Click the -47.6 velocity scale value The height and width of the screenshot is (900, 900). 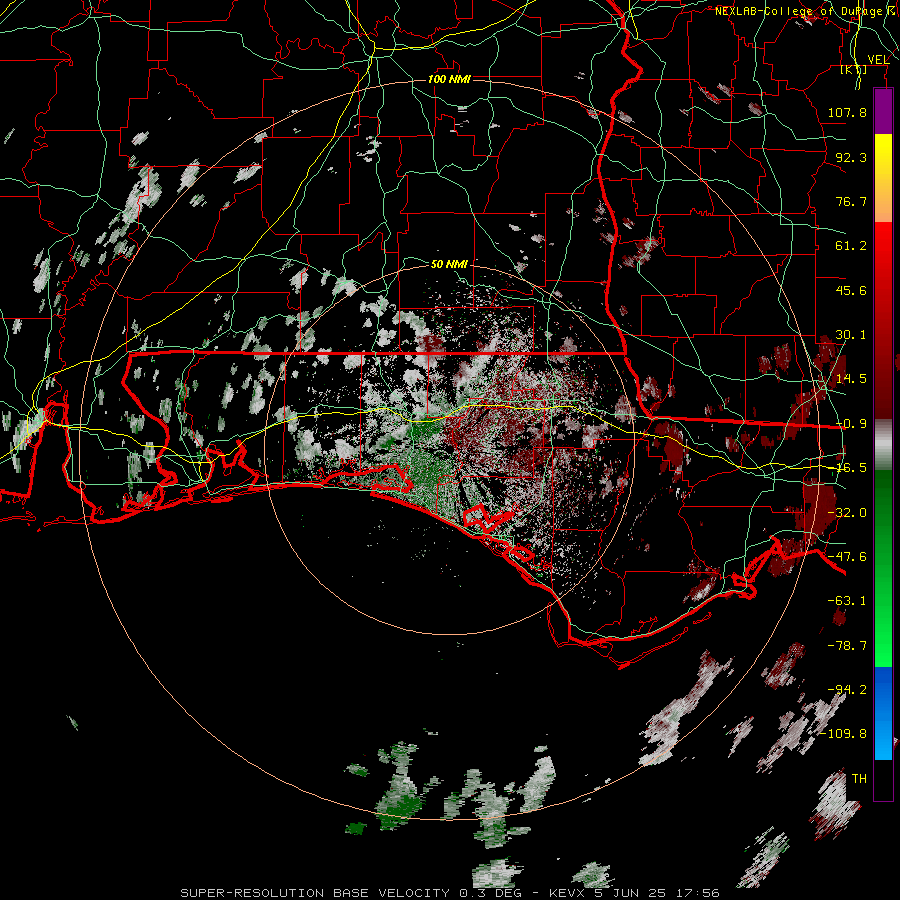pos(847,557)
